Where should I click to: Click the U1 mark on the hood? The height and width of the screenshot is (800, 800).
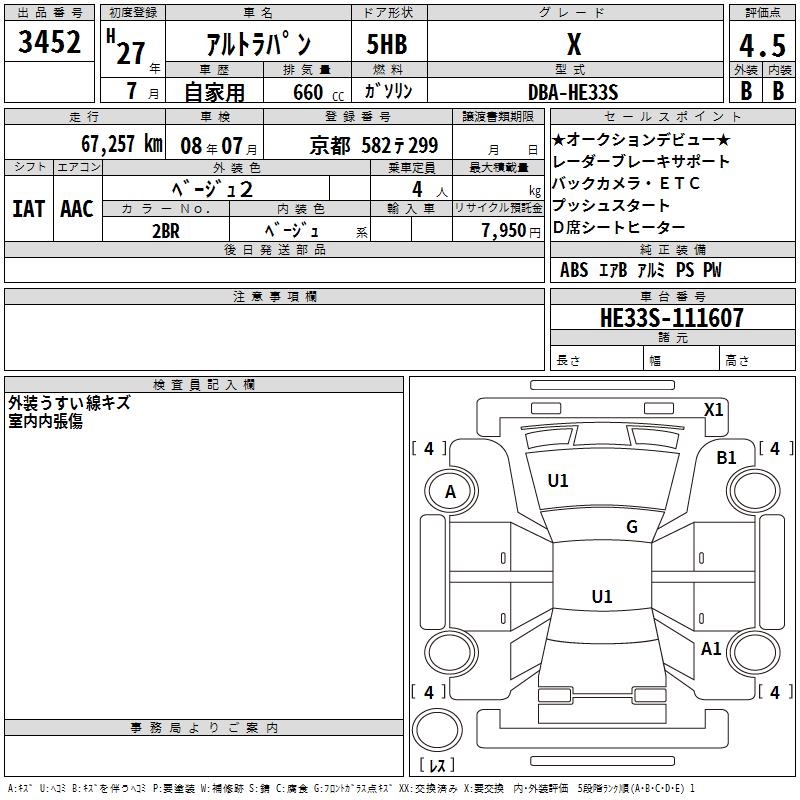(x=558, y=481)
